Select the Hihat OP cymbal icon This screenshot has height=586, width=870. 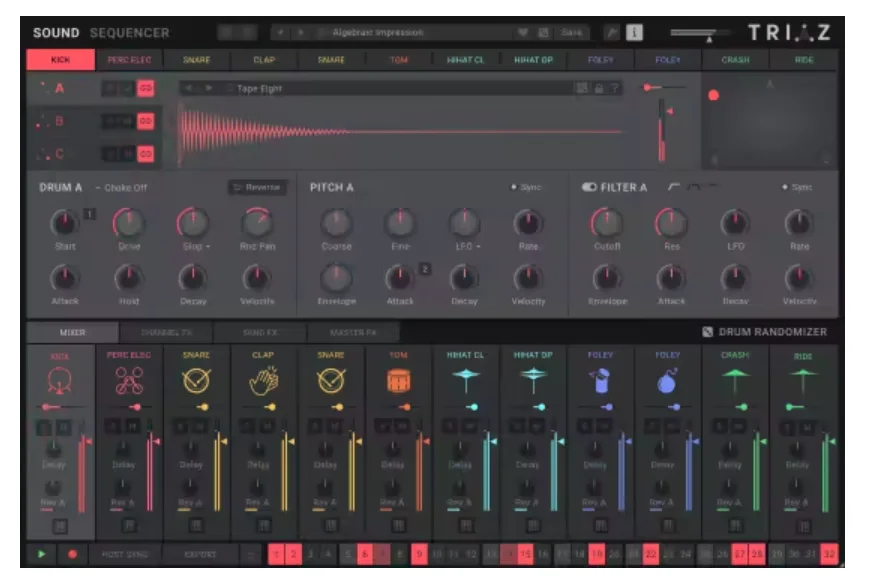(x=533, y=381)
